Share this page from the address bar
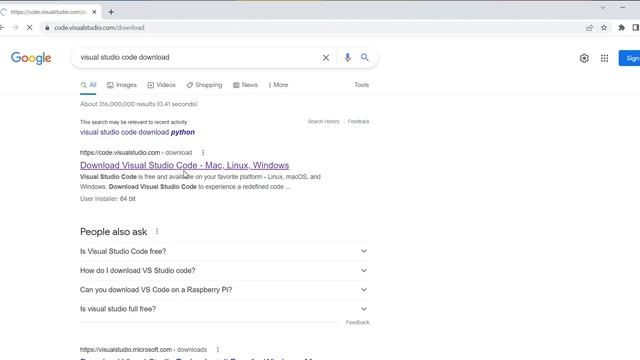Viewport: 640px width, 360px height. 589,28
